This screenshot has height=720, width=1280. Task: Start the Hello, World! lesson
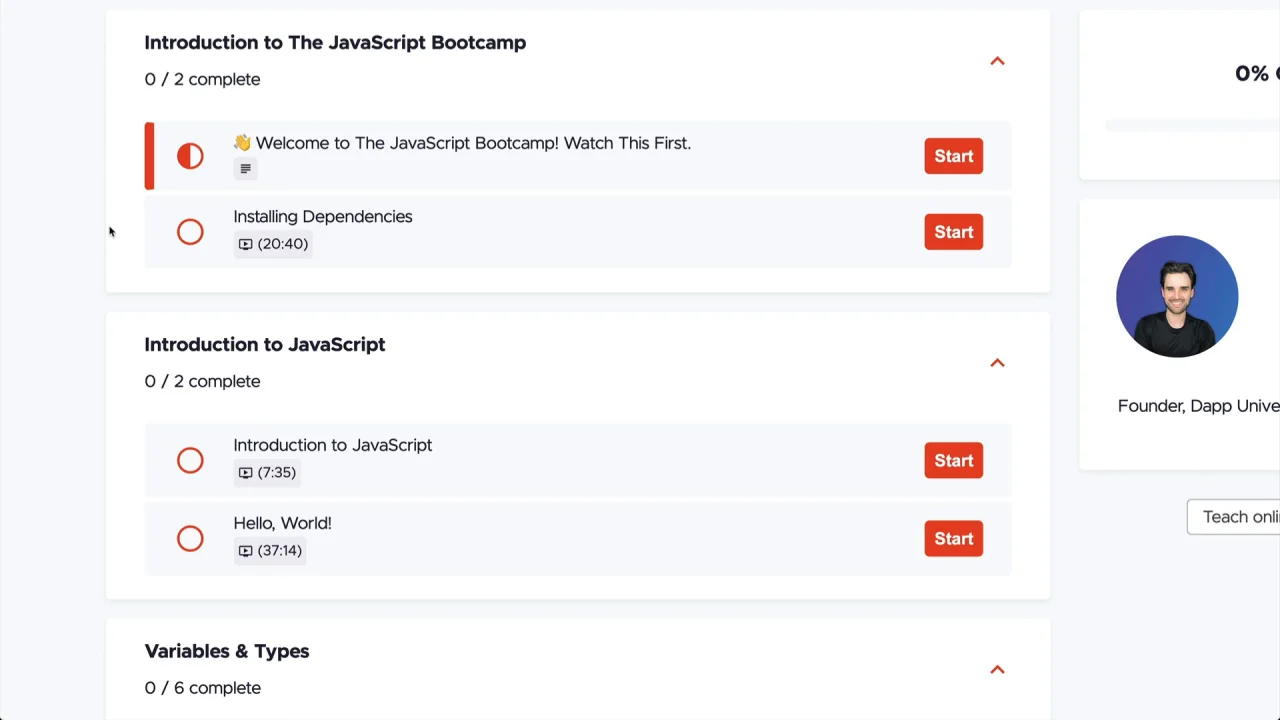tap(953, 539)
